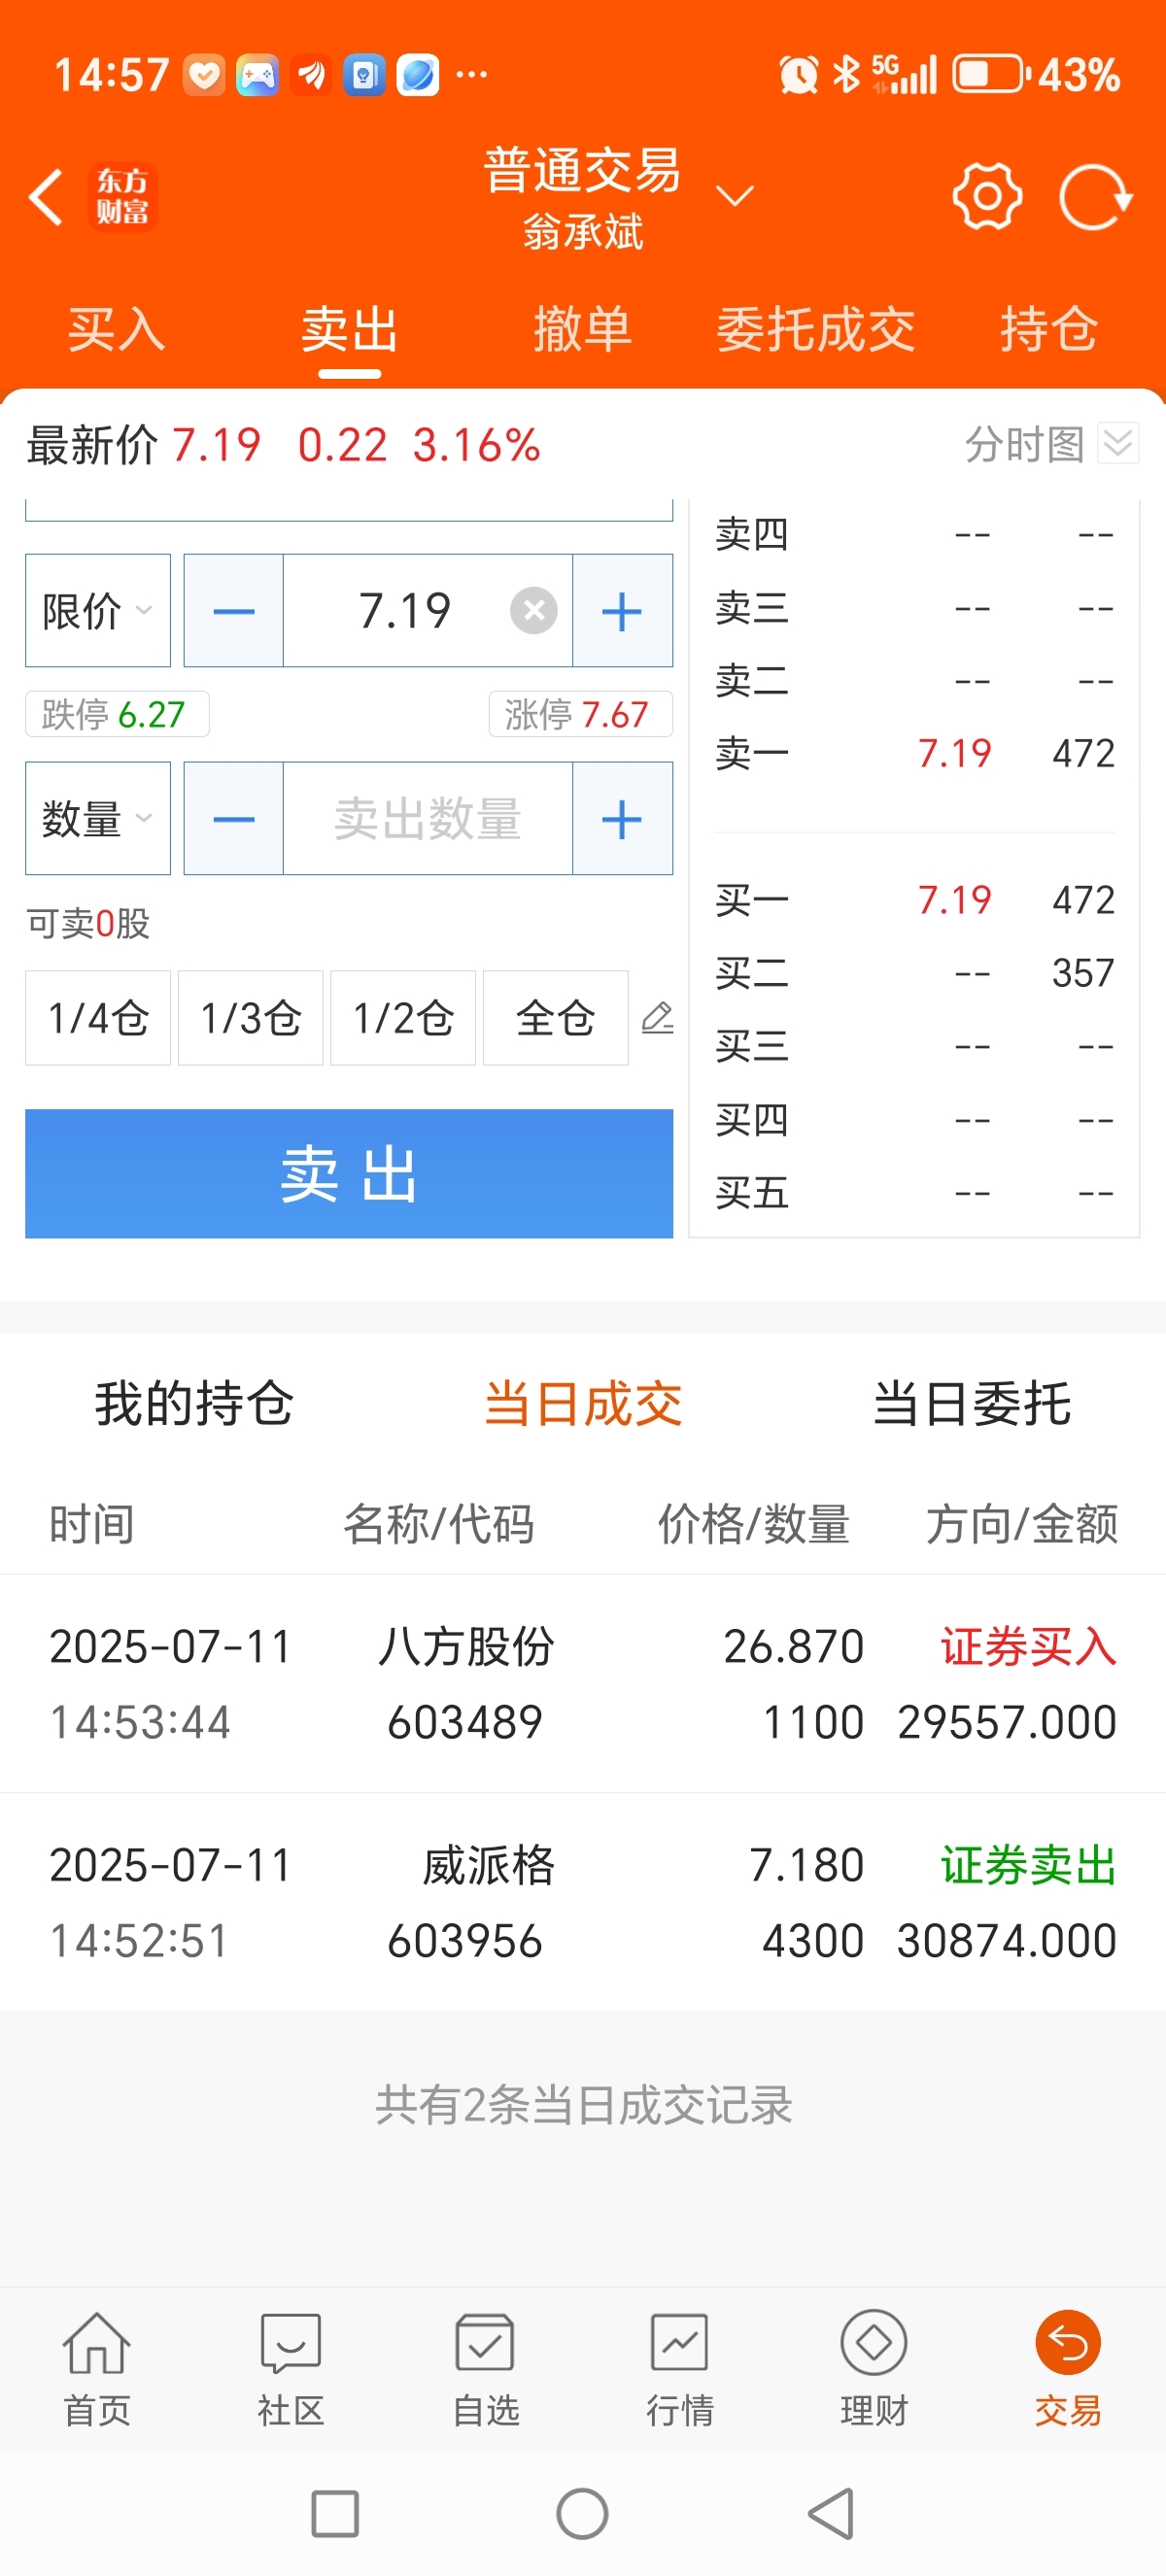Decrease price with minus button
Image resolution: width=1166 pixels, height=2576 pixels.
tap(234, 610)
